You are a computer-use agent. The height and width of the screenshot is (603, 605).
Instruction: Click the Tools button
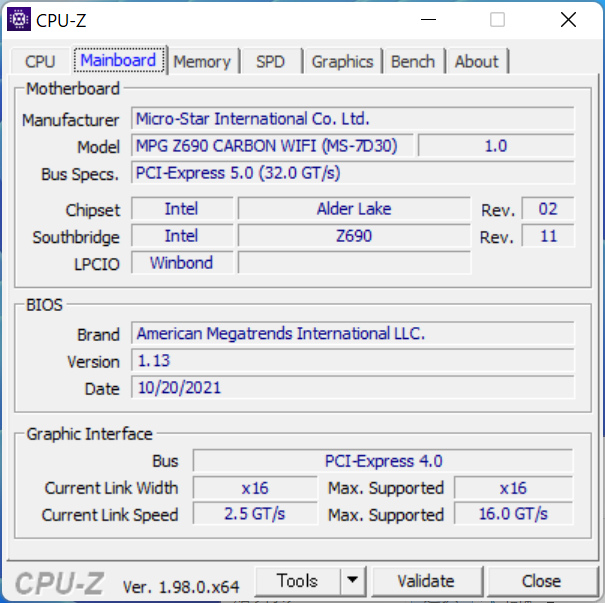[297, 581]
